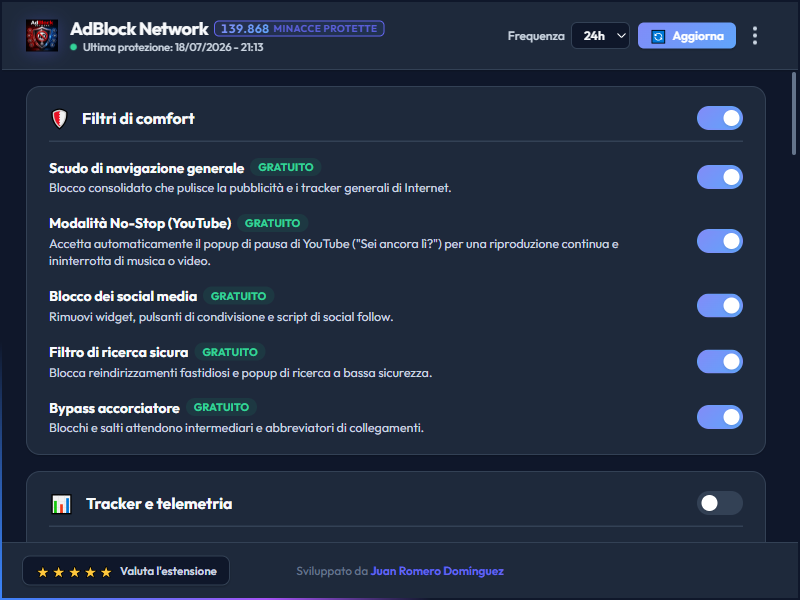Click the red shield icon beside Filtri di comfort

(60, 119)
